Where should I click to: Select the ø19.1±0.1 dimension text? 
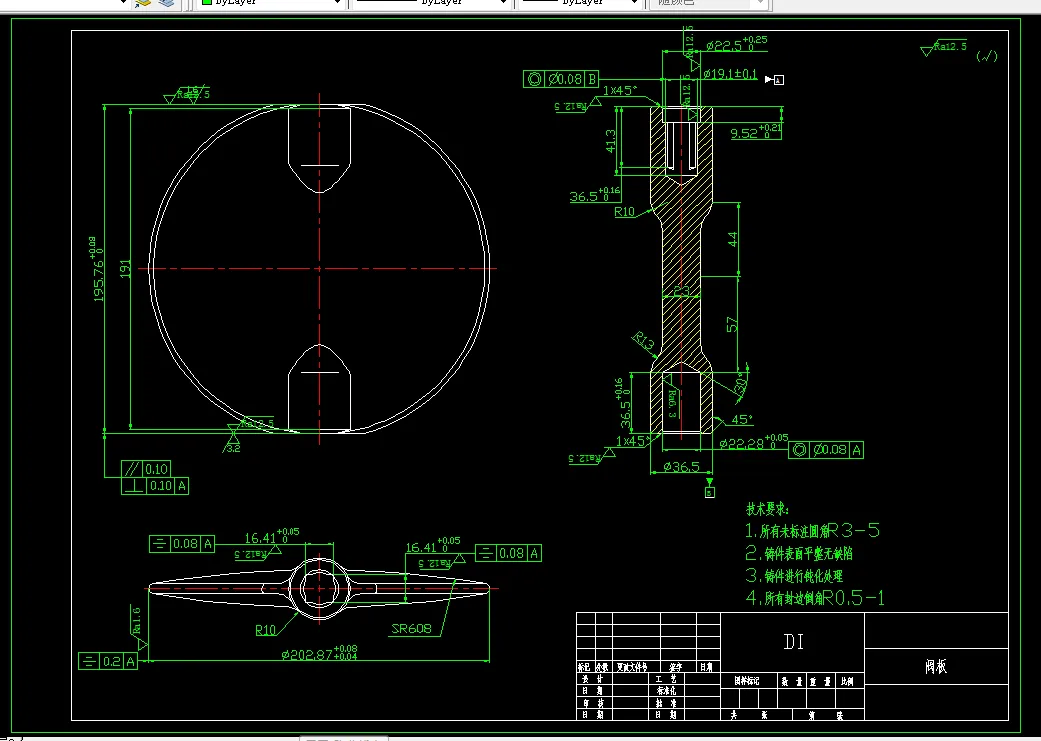coord(730,74)
